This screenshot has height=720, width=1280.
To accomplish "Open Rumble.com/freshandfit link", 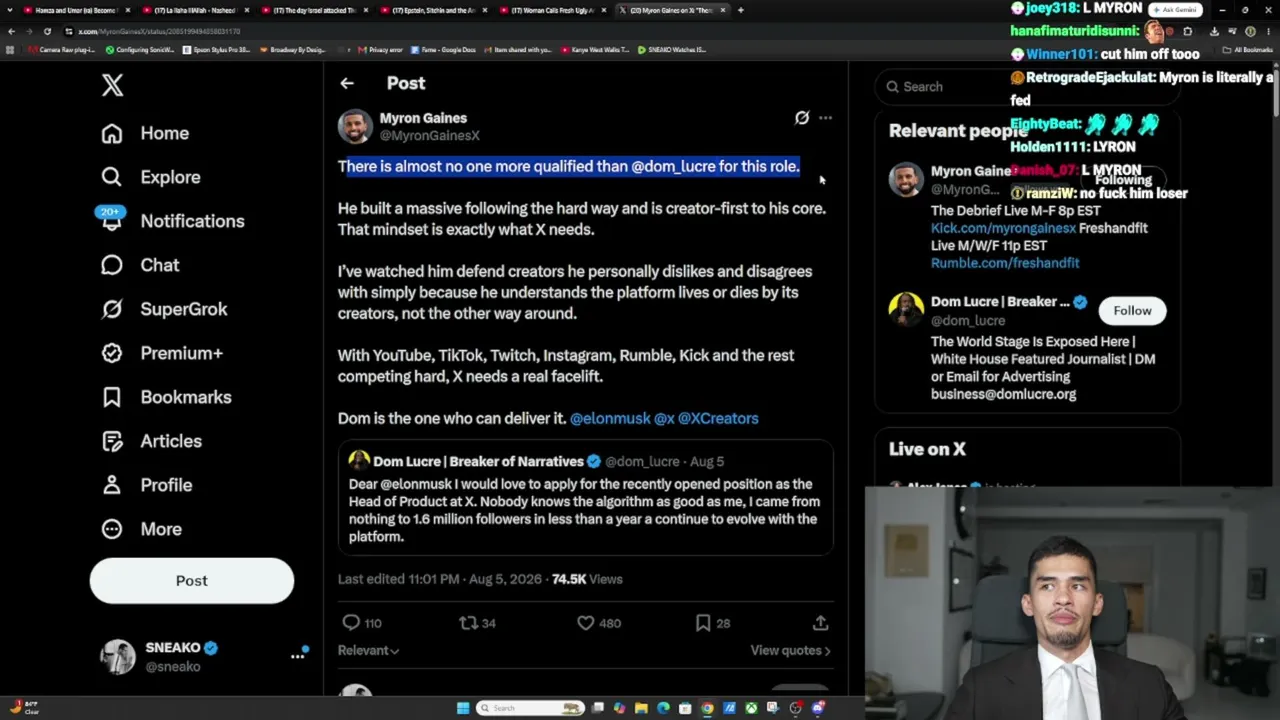I will [1005, 263].
